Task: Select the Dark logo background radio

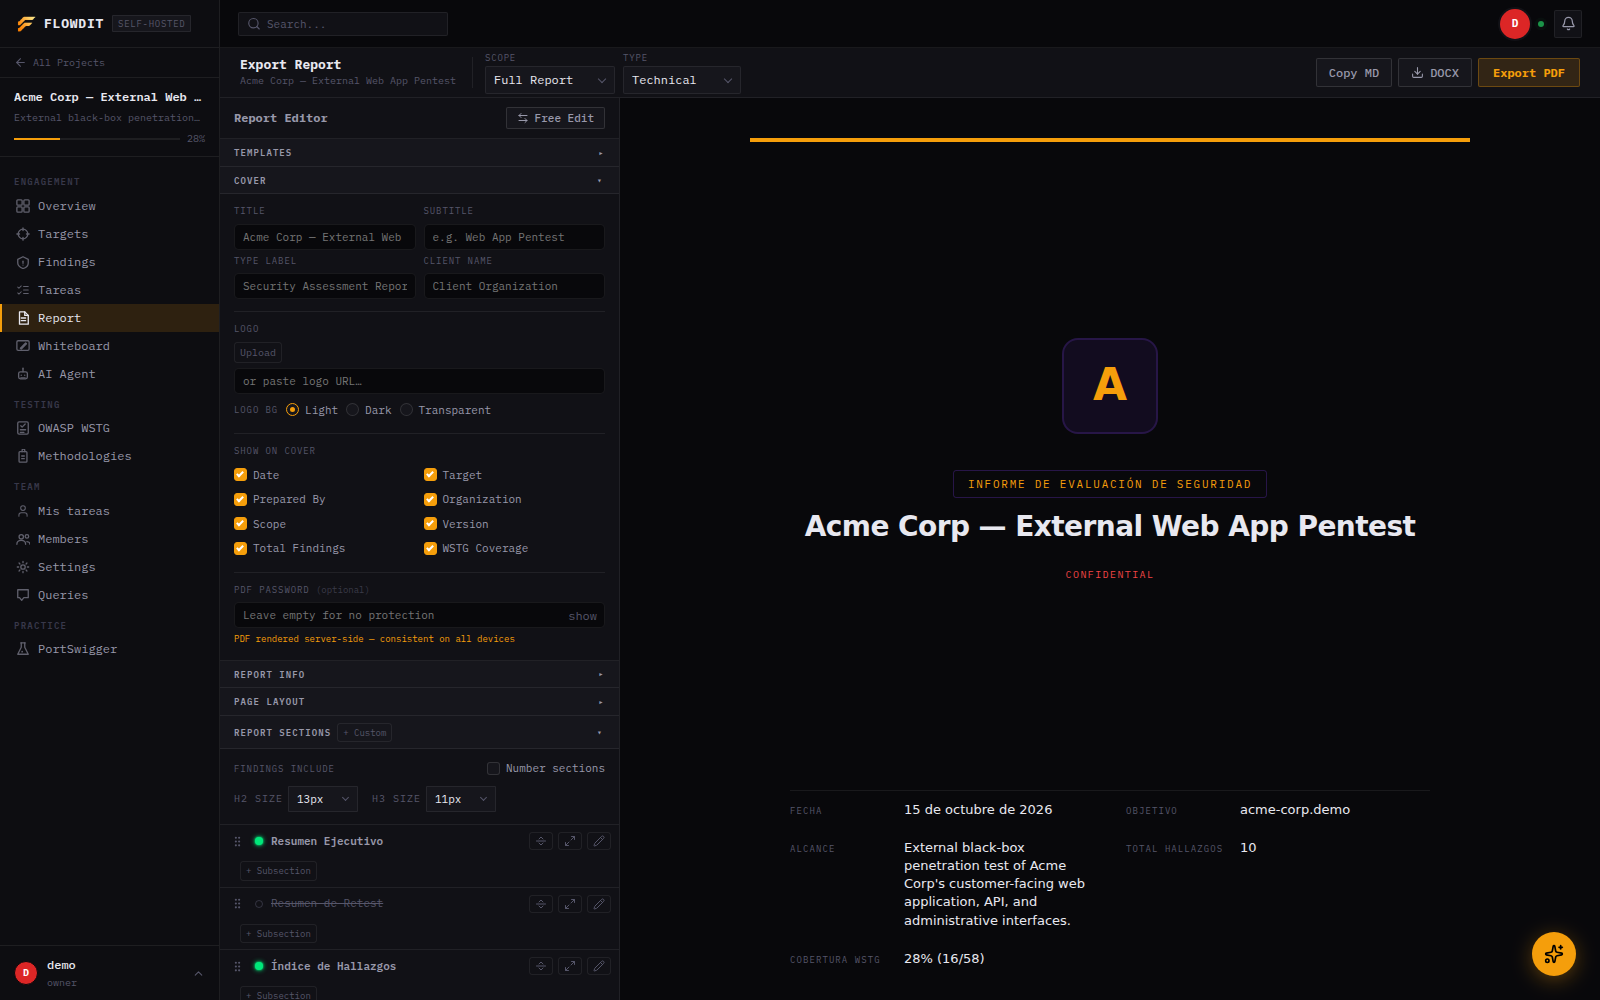Action: click(353, 410)
